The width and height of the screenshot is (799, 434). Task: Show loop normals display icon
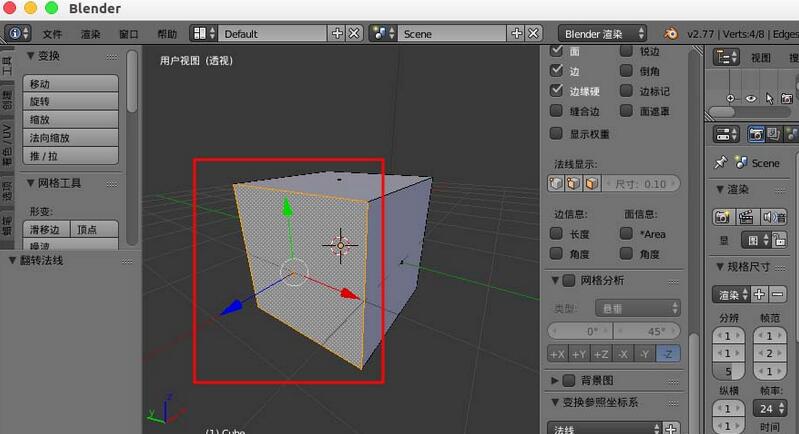click(573, 183)
